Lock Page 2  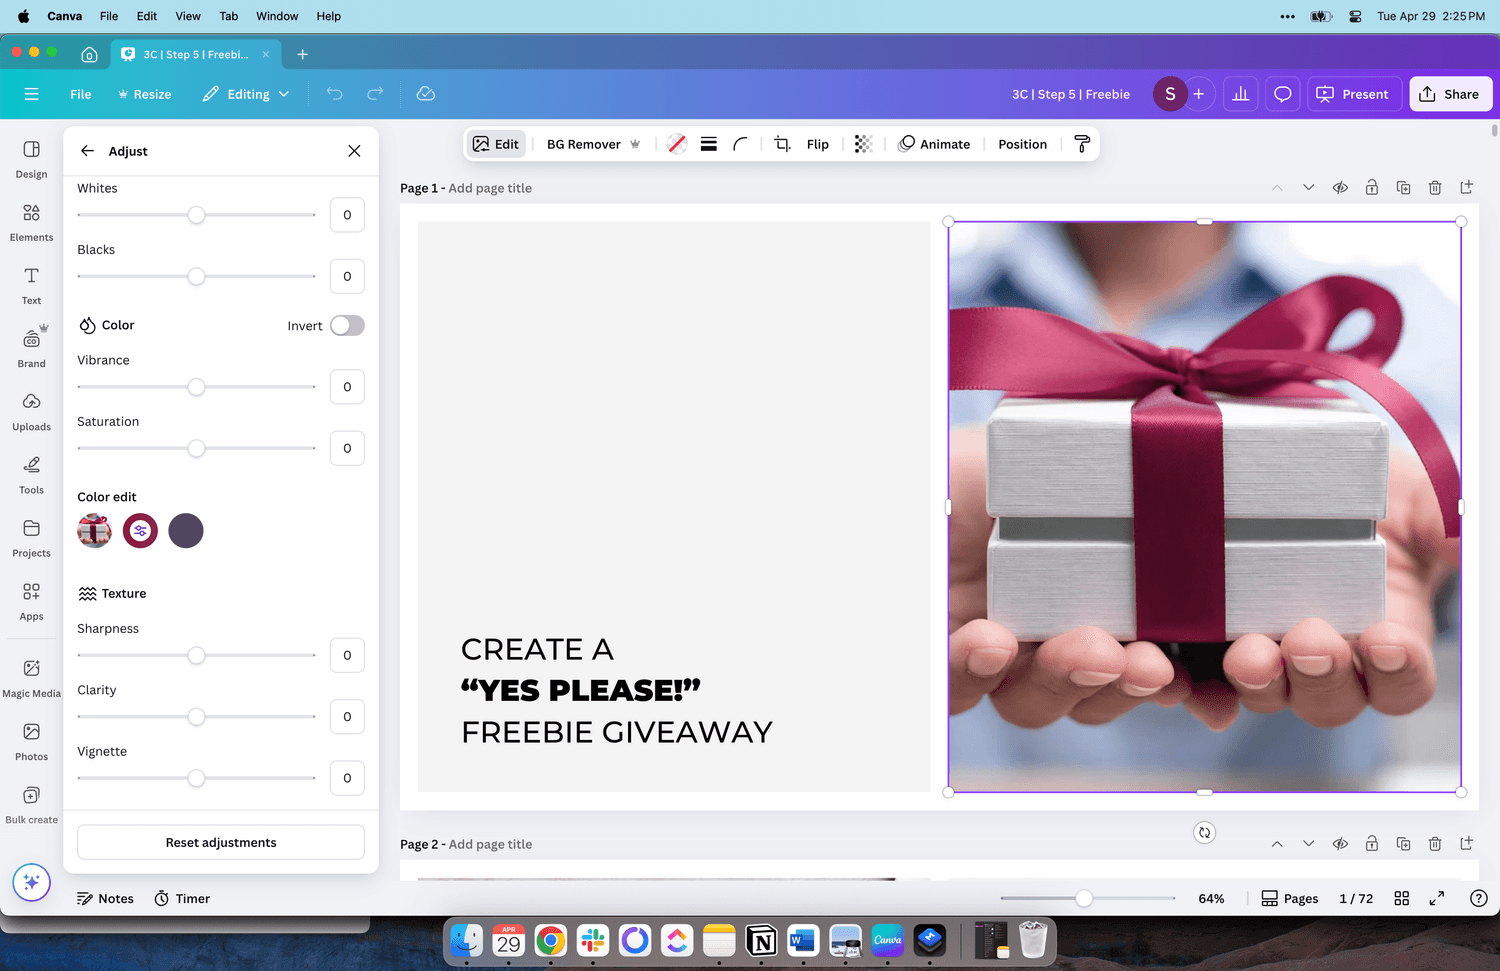coord(1372,844)
